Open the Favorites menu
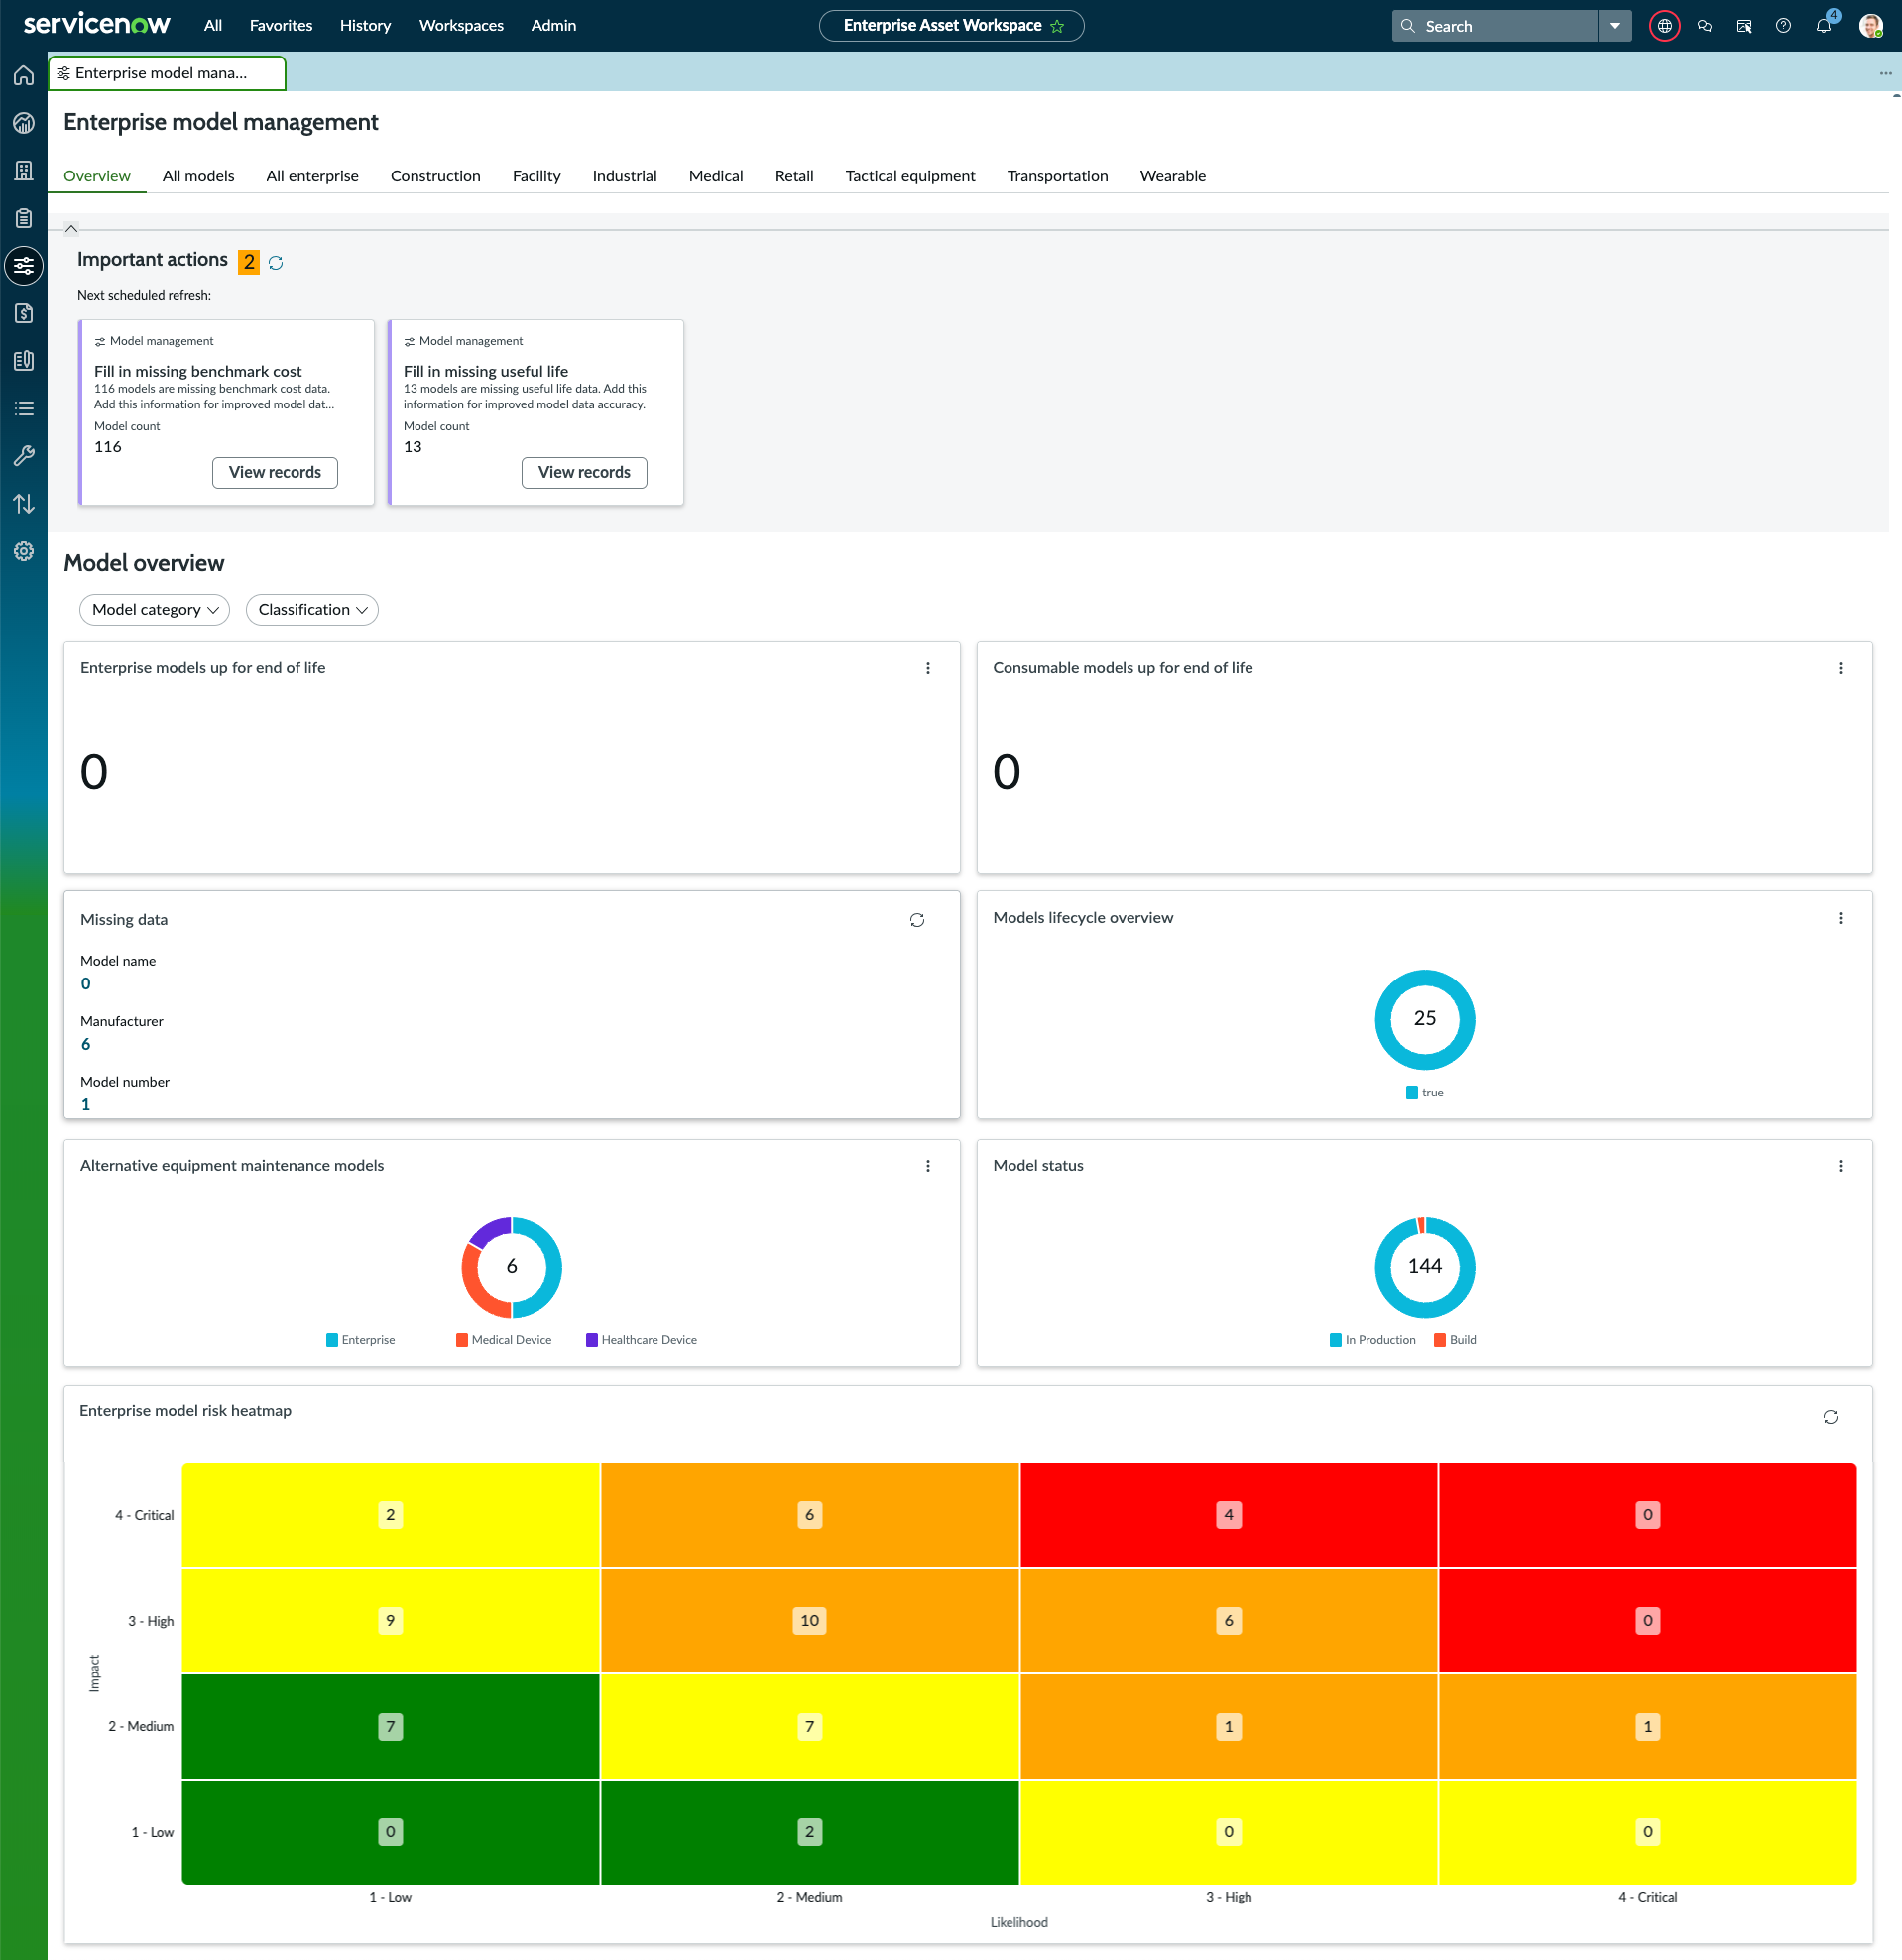The width and height of the screenshot is (1902, 1960). 281,26
